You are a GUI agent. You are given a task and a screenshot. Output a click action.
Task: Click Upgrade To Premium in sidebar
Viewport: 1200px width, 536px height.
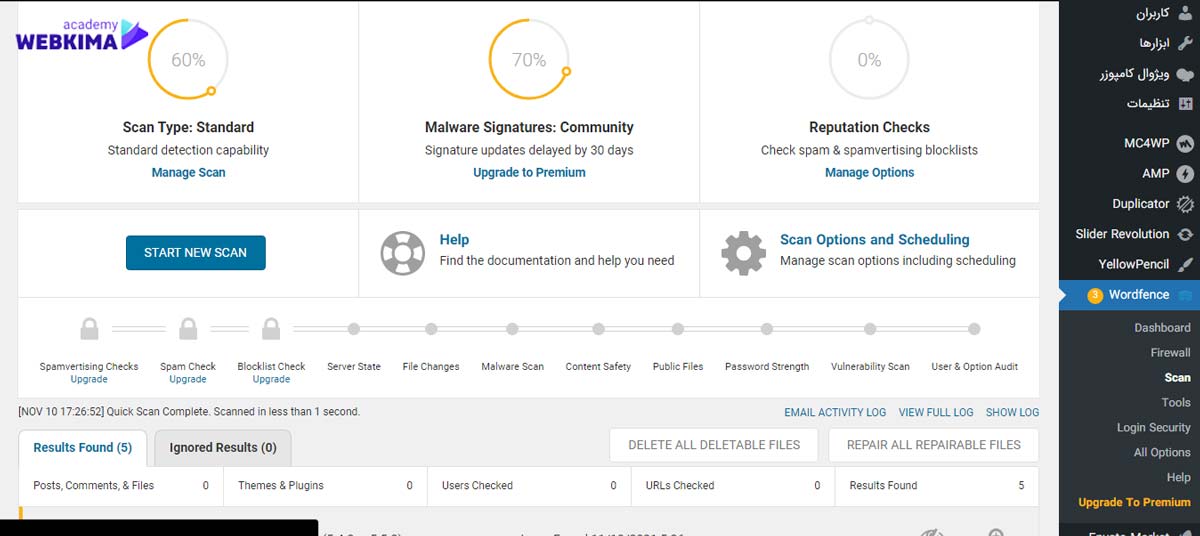click(x=1134, y=502)
